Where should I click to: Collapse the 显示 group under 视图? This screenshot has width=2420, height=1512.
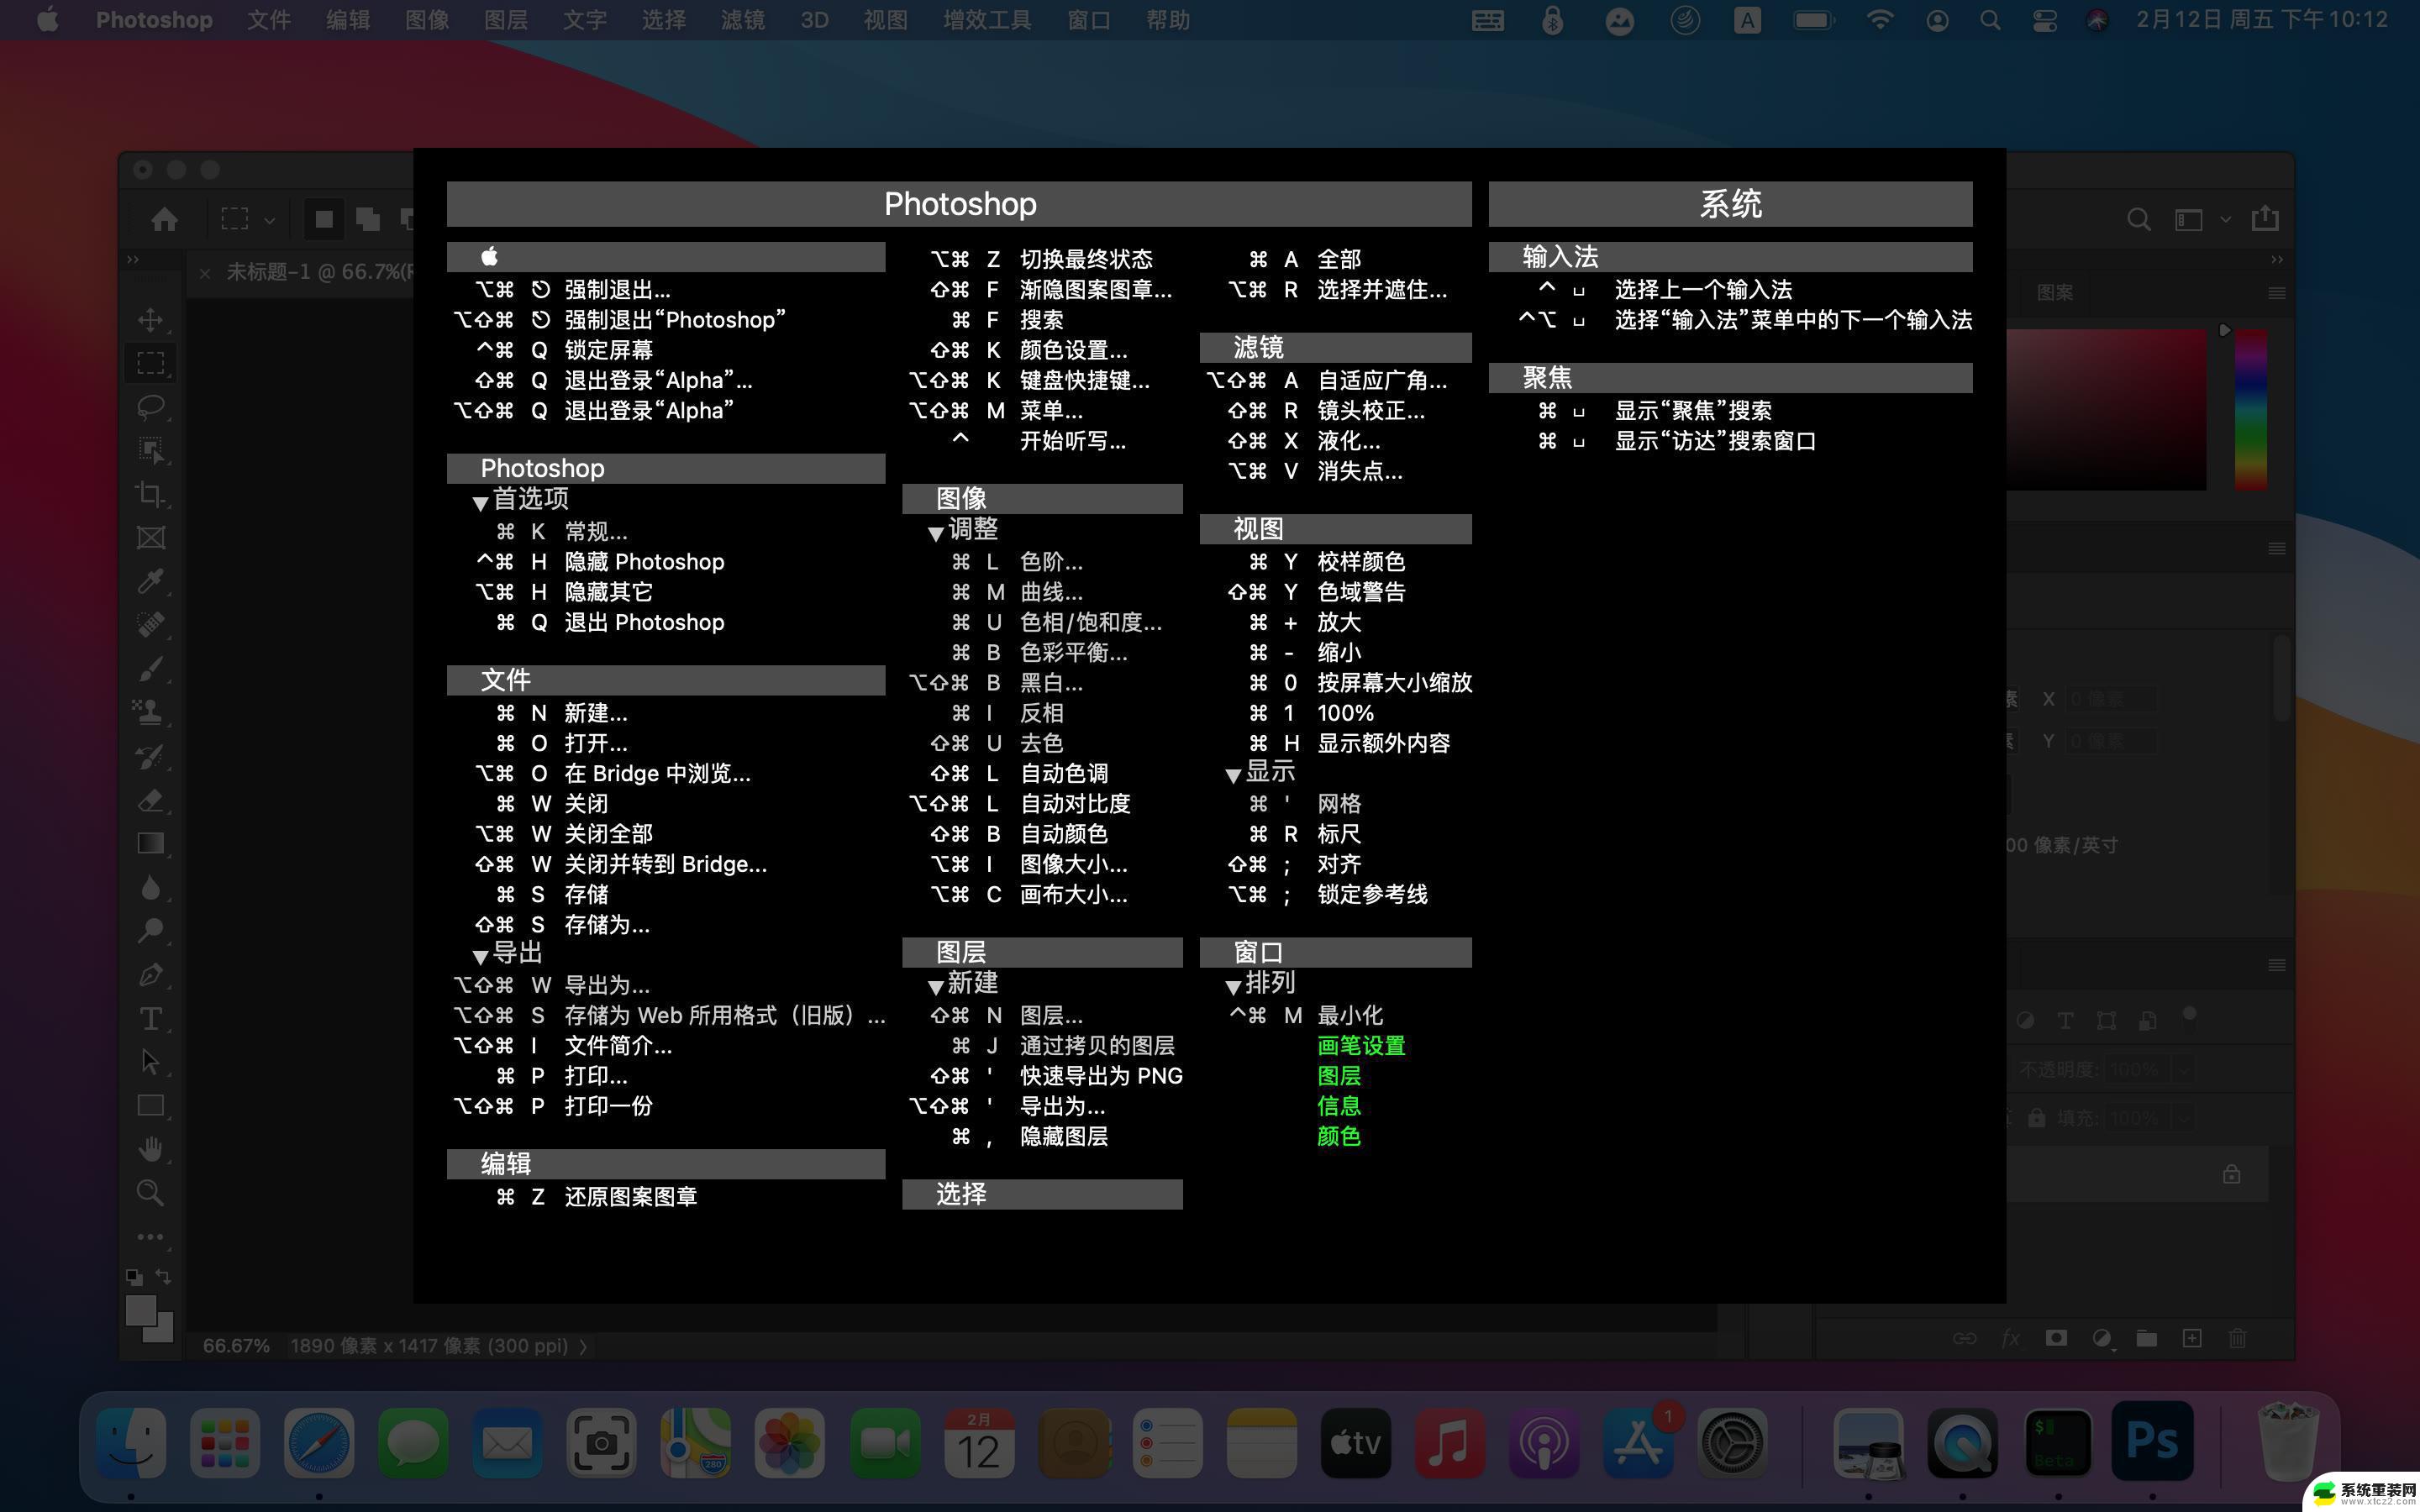pyautogui.click(x=1233, y=776)
